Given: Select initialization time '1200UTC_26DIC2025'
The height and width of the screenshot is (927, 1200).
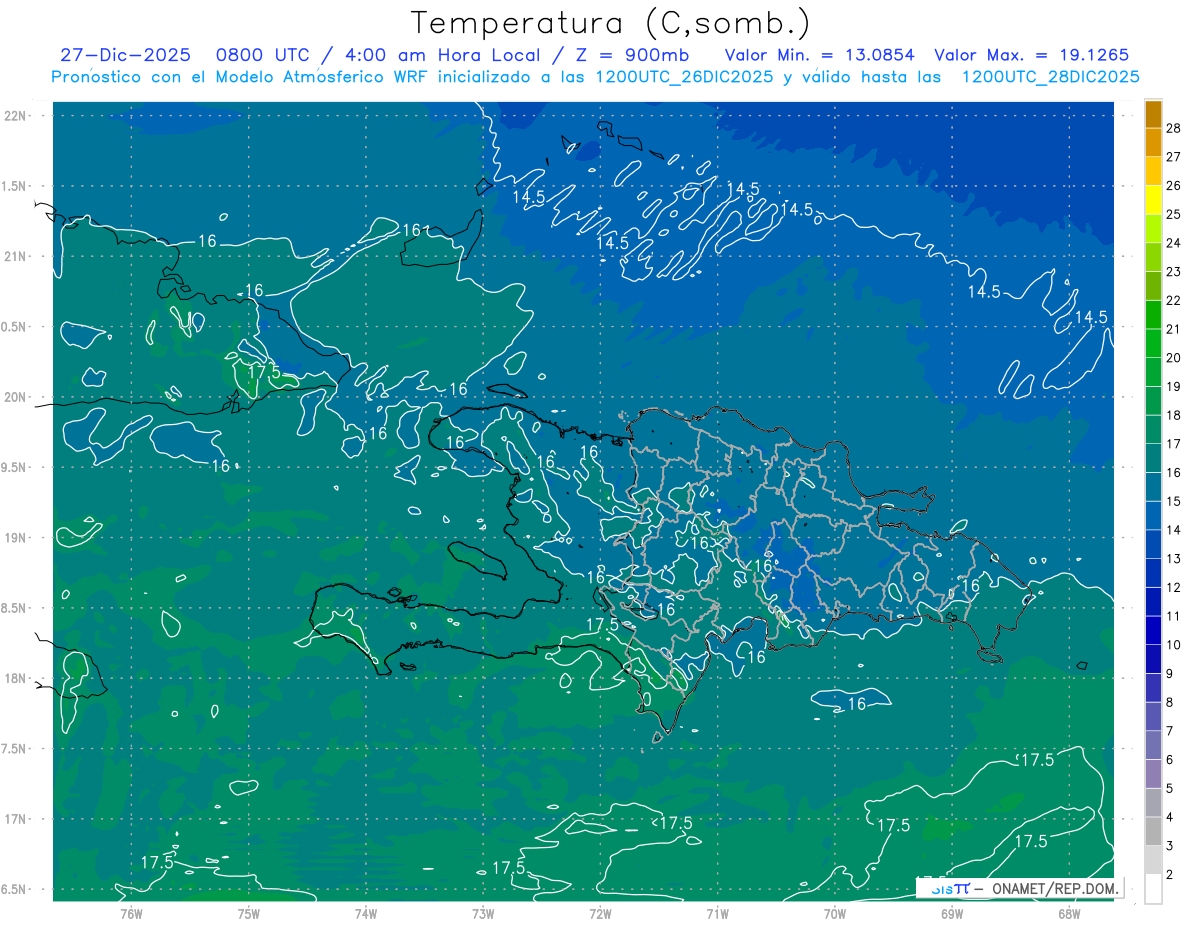Looking at the screenshot, I should [x=684, y=77].
